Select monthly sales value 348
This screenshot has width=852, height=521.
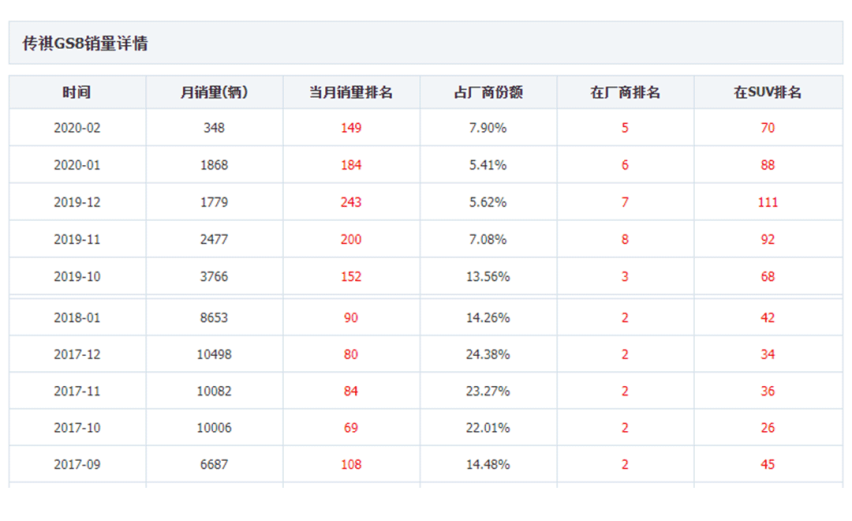[x=214, y=128]
